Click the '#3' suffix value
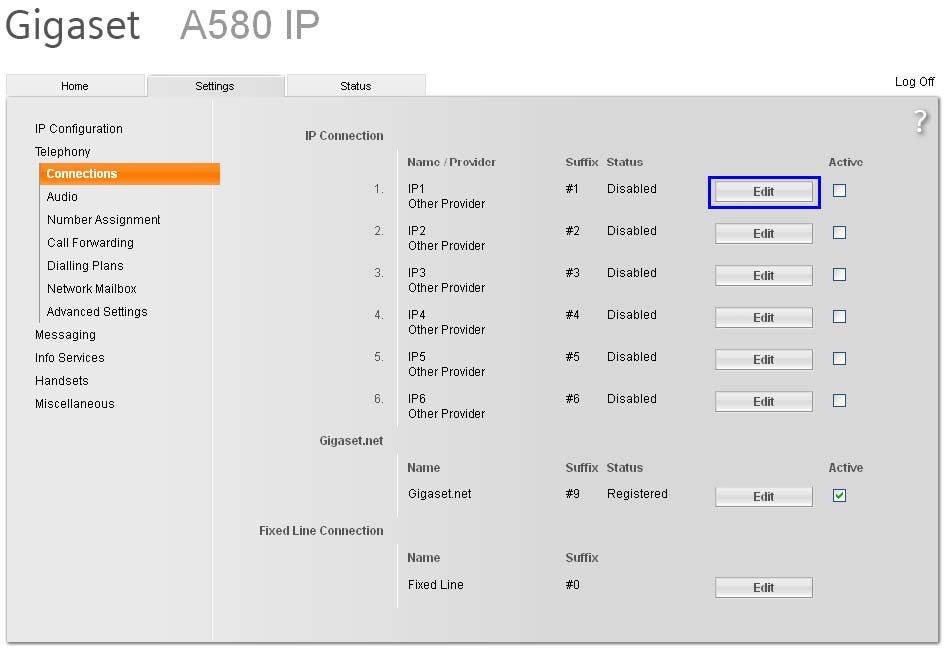This screenshot has height=649, width=948. pos(573,273)
